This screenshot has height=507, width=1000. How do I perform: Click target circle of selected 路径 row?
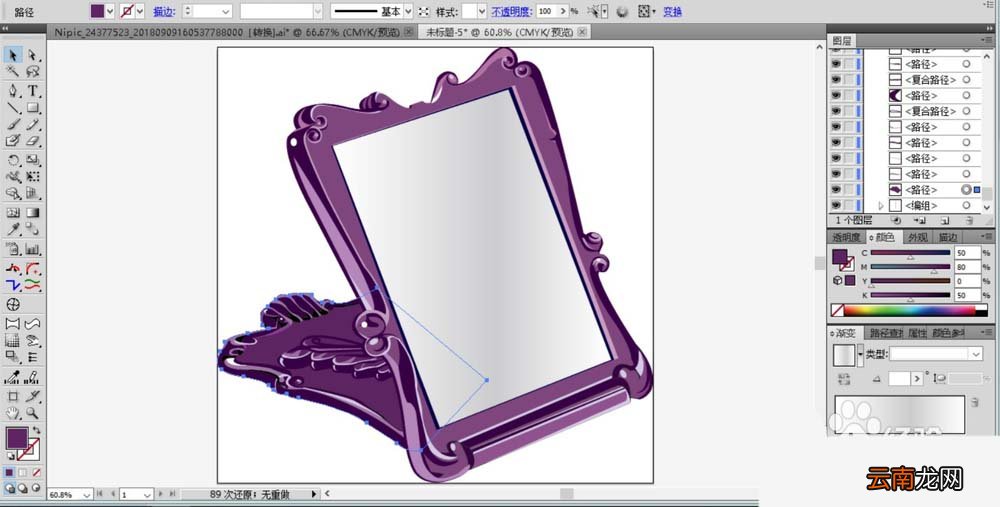point(966,190)
